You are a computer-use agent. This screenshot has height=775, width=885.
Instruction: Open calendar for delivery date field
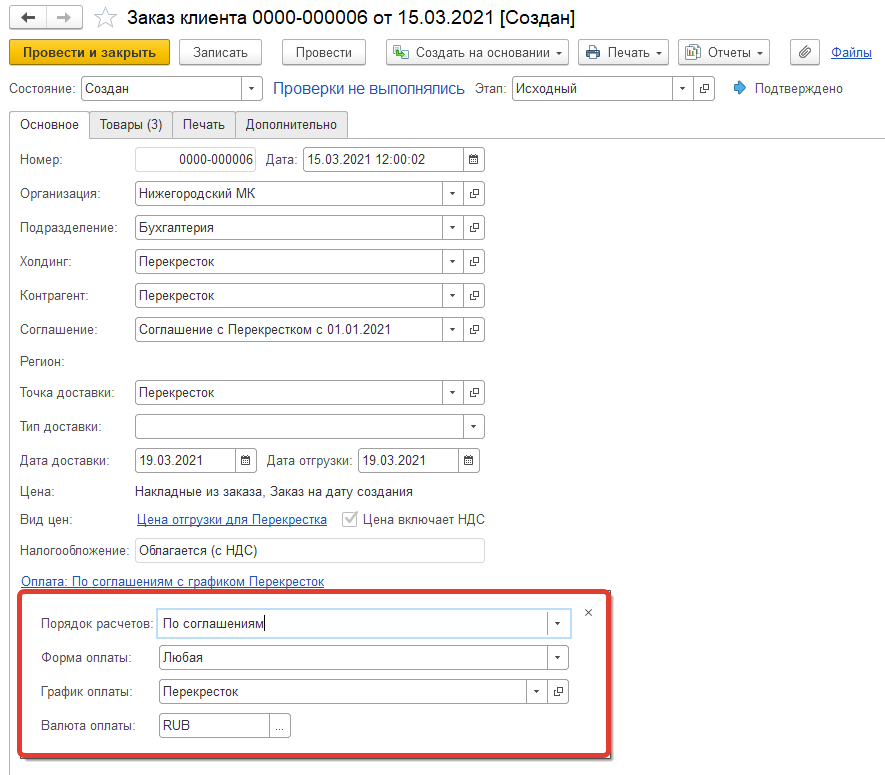(x=246, y=461)
